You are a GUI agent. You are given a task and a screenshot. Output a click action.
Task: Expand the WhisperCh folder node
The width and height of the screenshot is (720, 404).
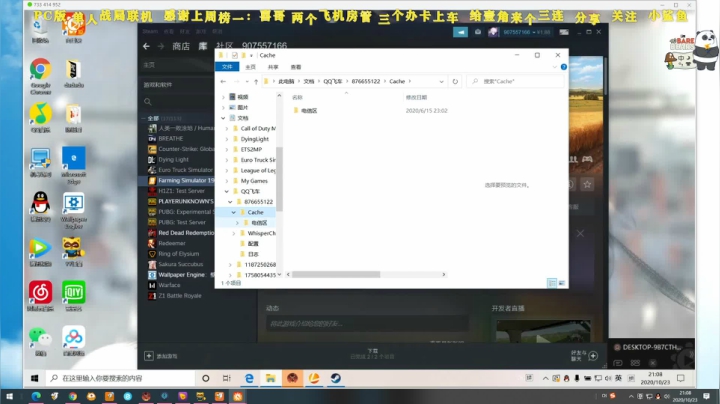point(234,233)
